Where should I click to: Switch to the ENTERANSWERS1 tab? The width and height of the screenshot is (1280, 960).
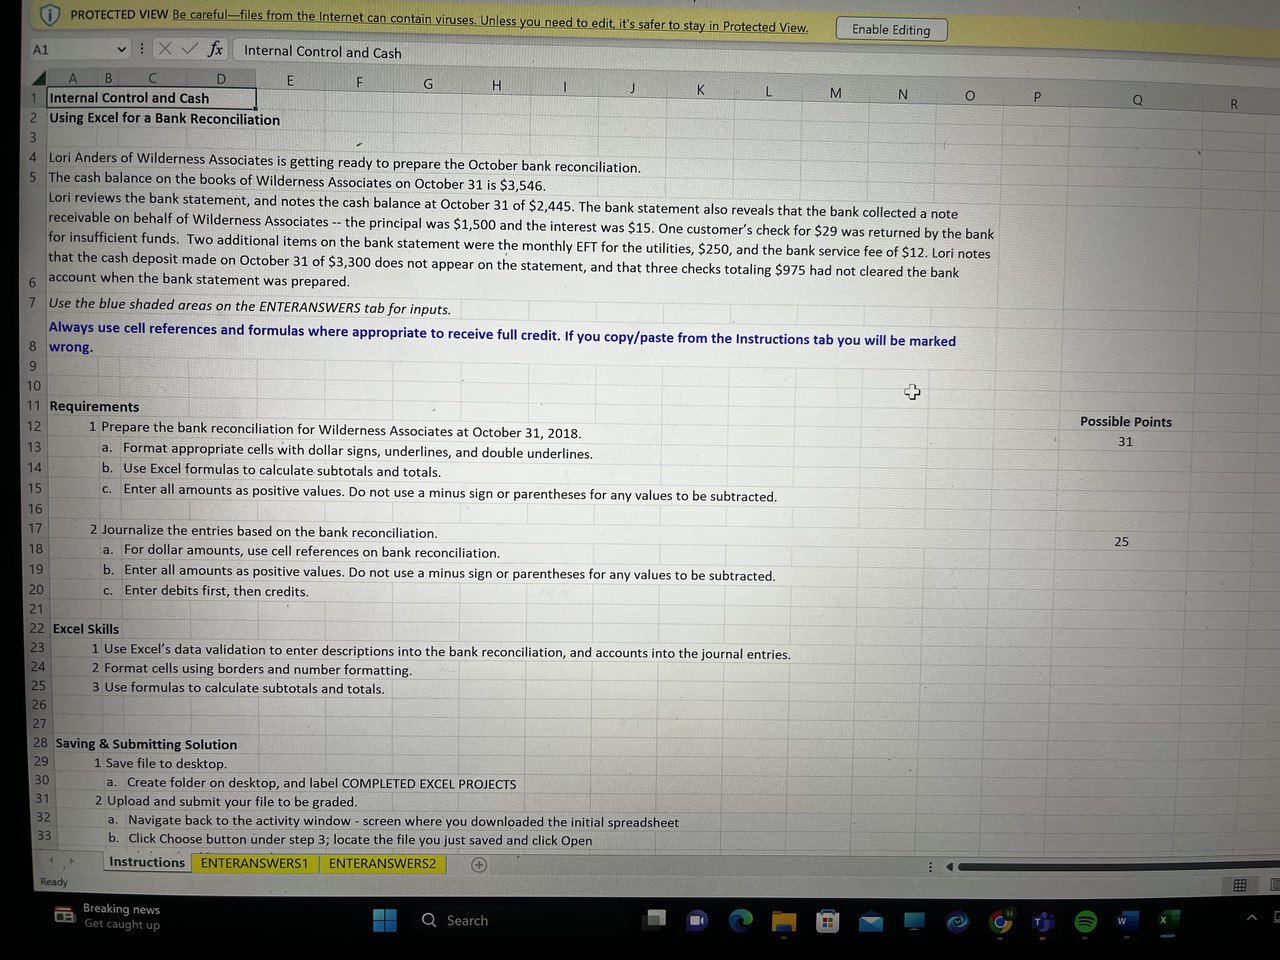(x=253, y=863)
